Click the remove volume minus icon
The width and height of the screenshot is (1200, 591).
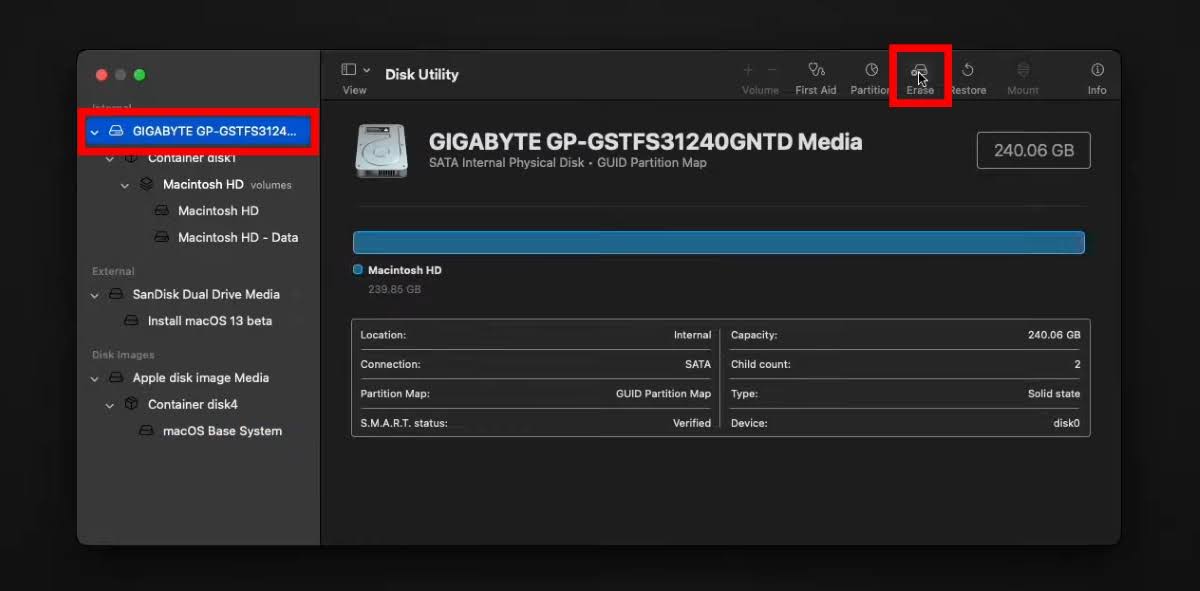(772, 70)
